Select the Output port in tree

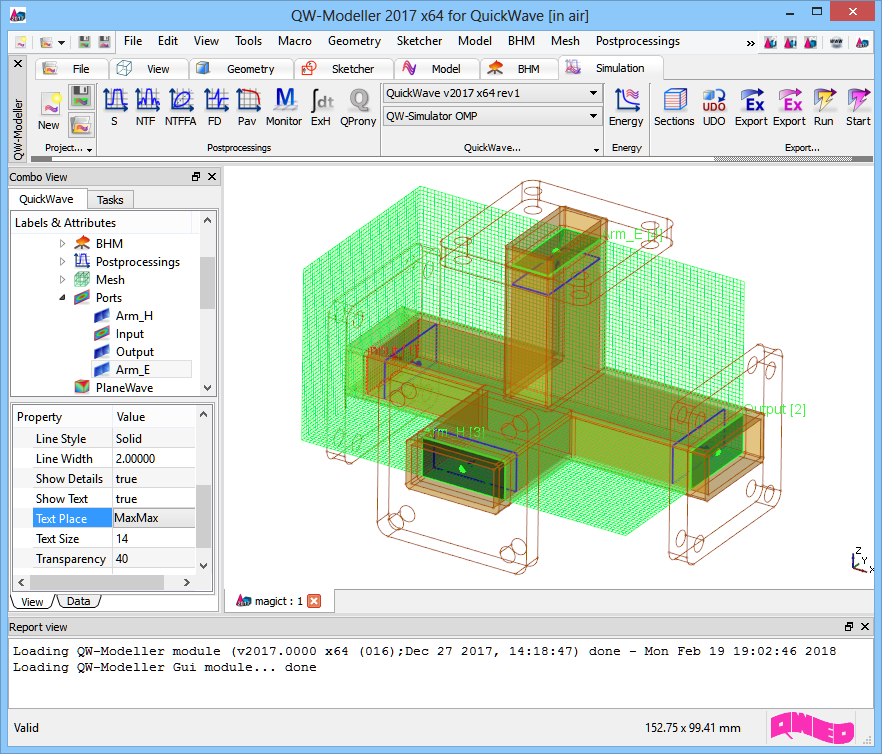pos(134,352)
